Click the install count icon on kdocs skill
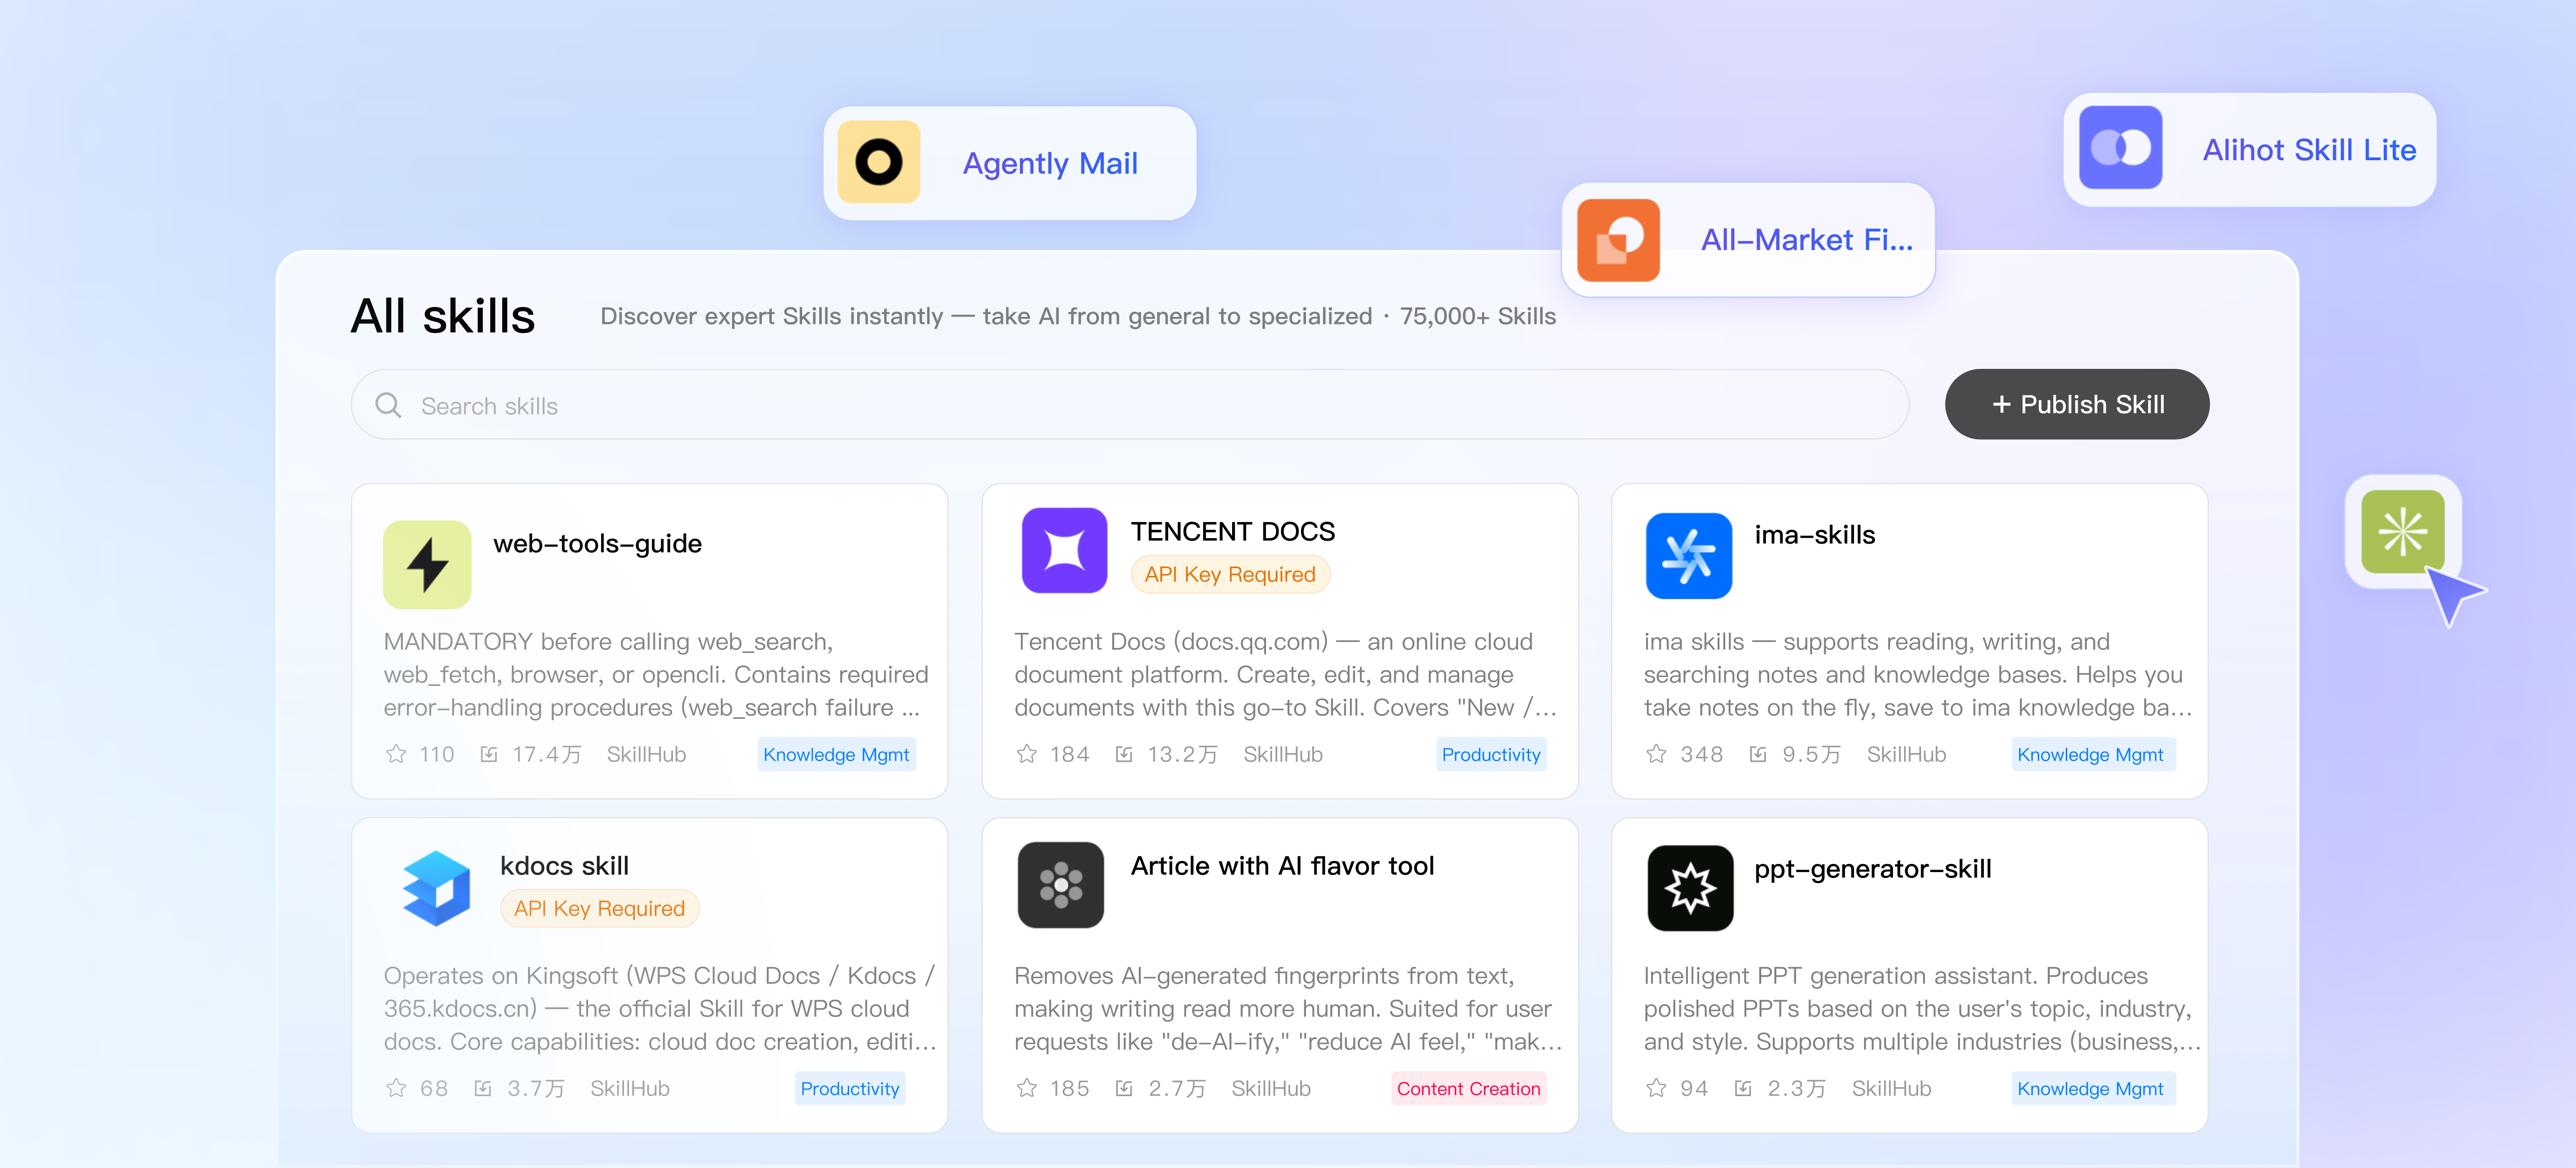2576x1168 pixels. [x=483, y=1088]
